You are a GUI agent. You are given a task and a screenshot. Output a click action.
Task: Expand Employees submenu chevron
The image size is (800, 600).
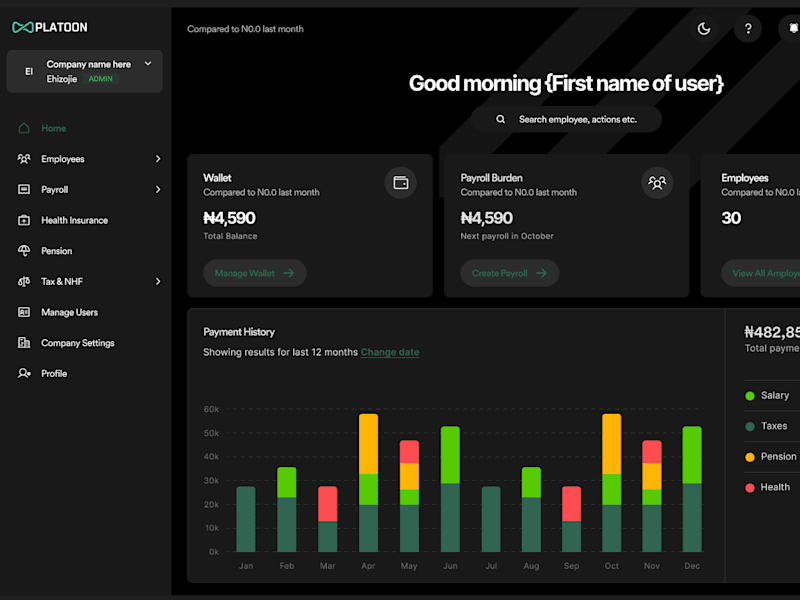click(x=158, y=159)
